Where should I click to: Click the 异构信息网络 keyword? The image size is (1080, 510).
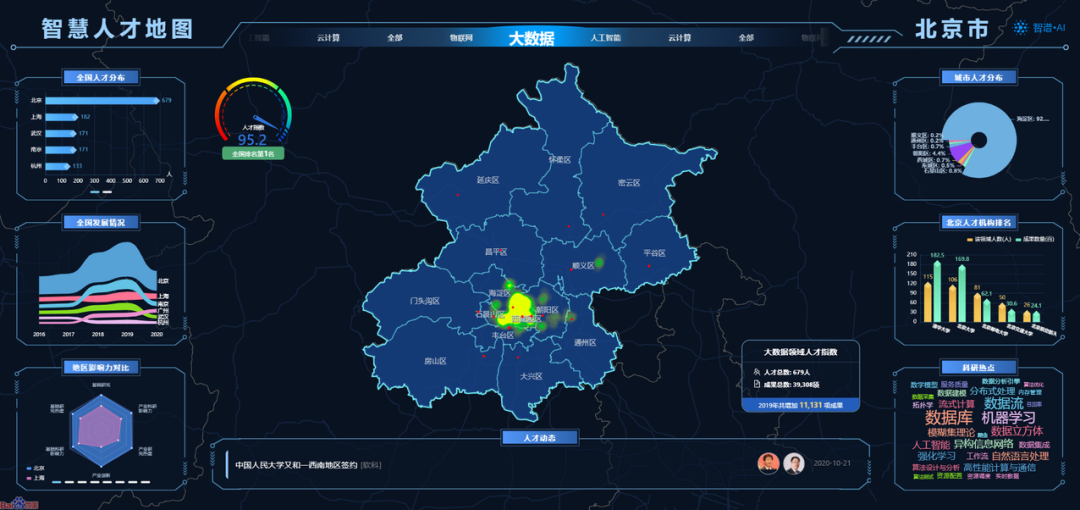coord(983,444)
